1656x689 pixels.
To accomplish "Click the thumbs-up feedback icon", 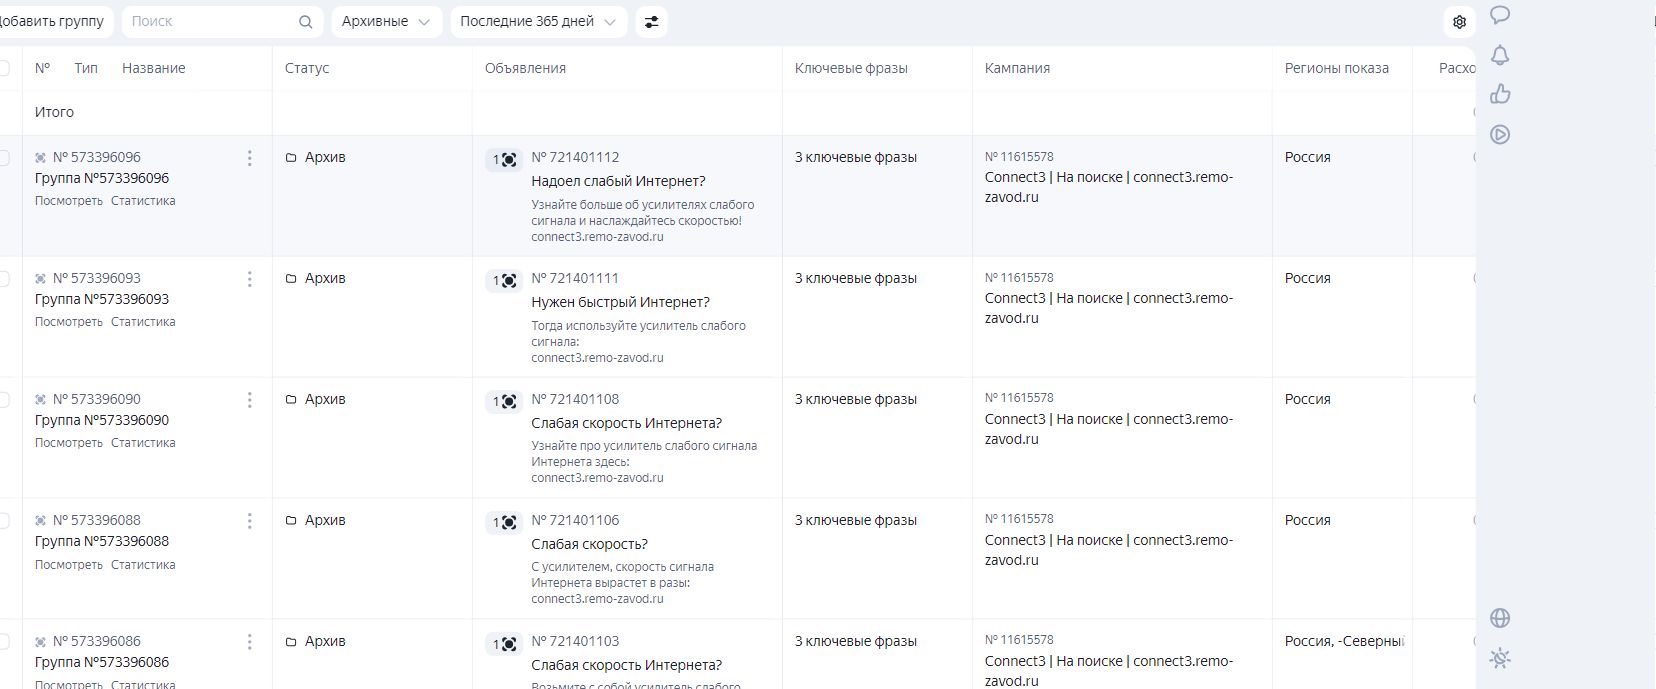I will (x=1500, y=94).
